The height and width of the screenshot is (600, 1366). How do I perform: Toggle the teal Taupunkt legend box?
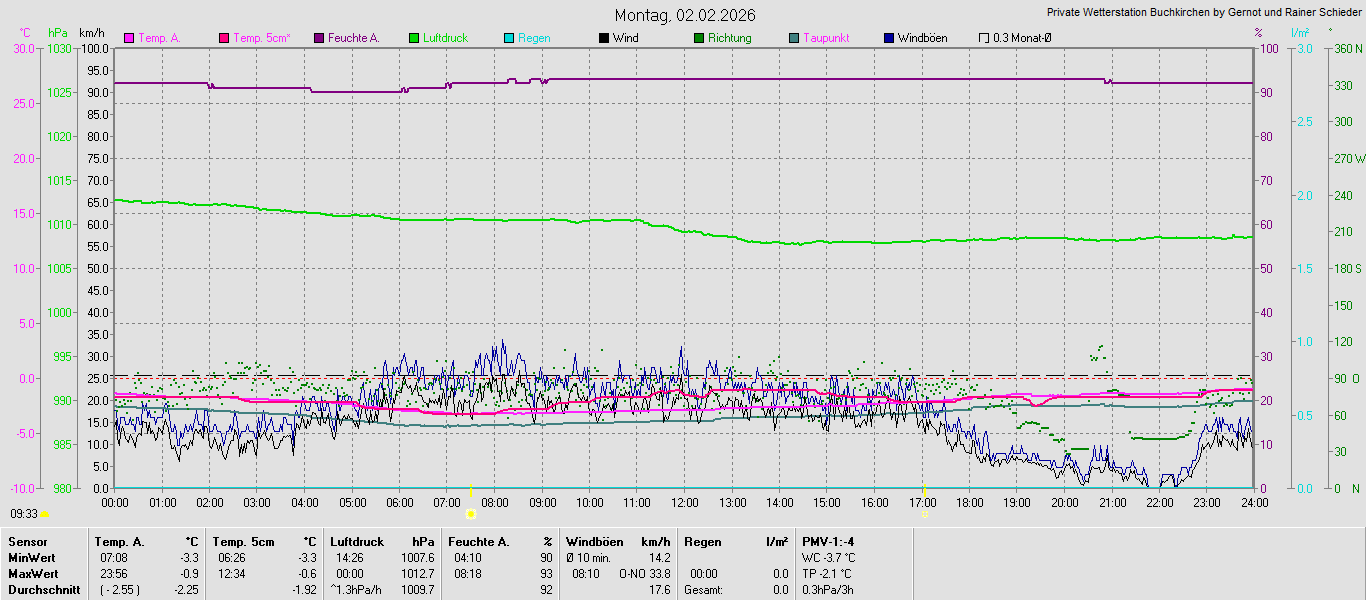point(794,38)
